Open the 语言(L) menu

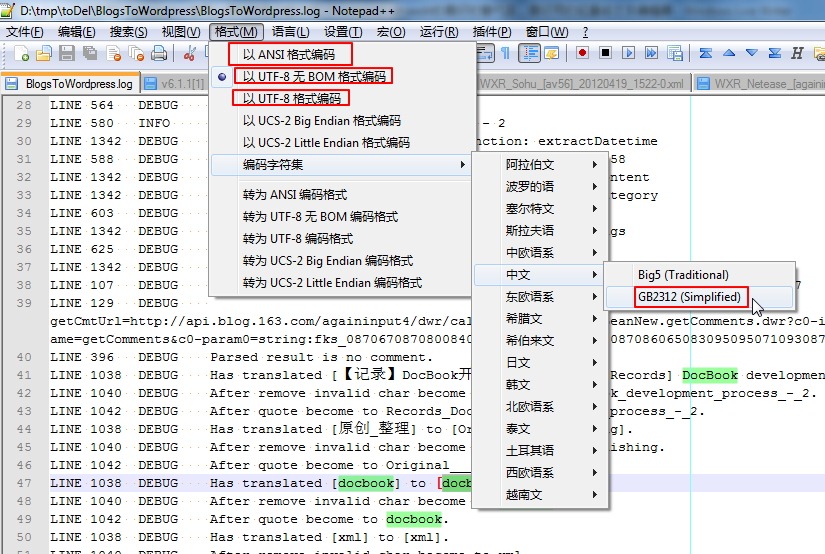(291, 32)
